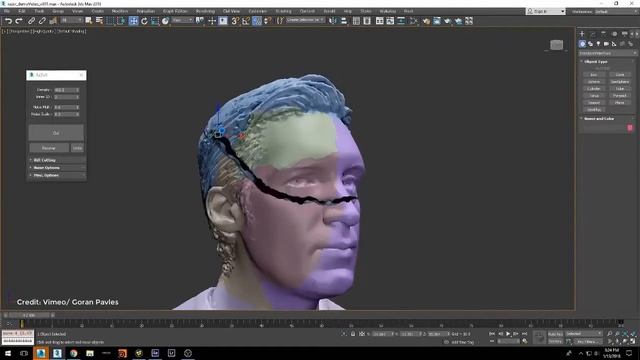Click the Undo arrow in the main toolbar

8,21
